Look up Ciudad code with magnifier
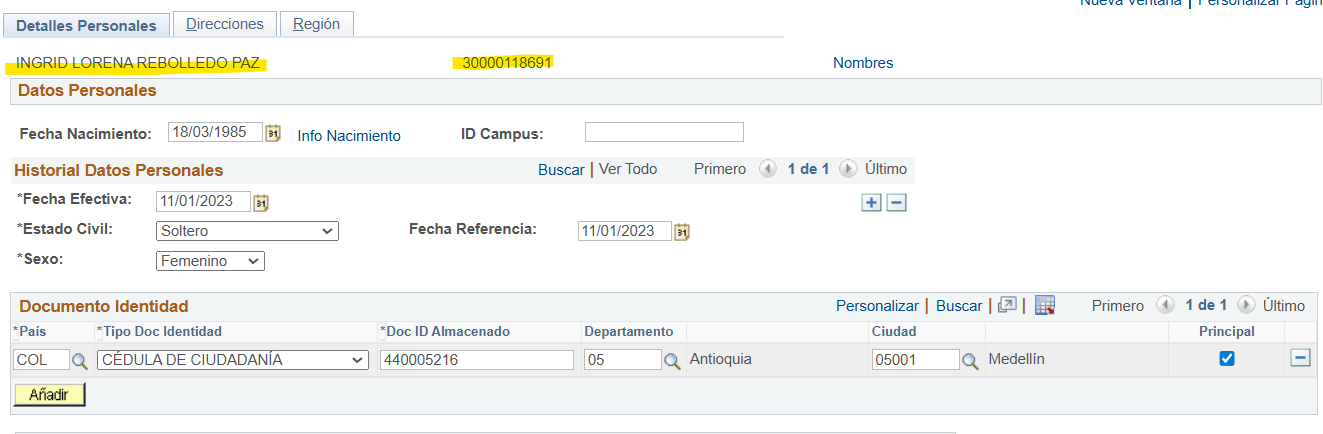1323x434 pixels. point(969,360)
